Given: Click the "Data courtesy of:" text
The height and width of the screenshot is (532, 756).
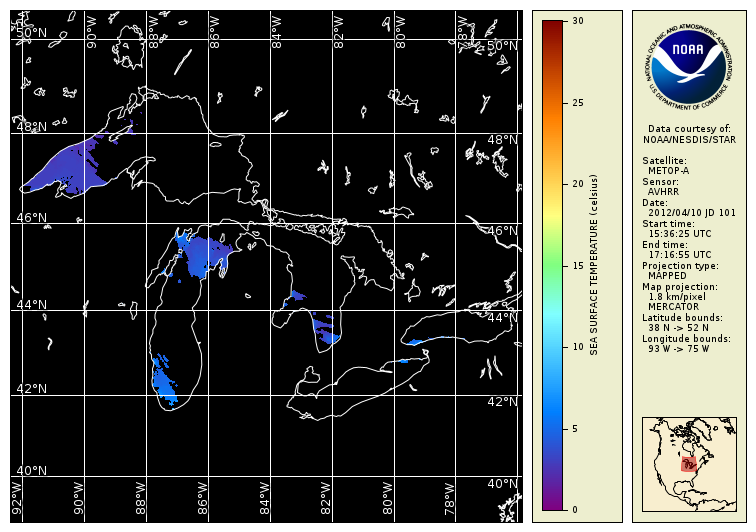Looking at the screenshot, I should (x=689, y=129).
